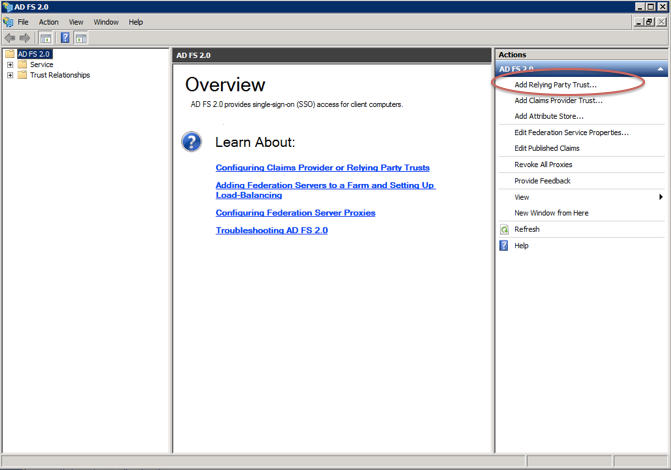Viewport: 671px width, 470px height.
Task: Click the Help icon in Actions pane
Action: click(504, 245)
